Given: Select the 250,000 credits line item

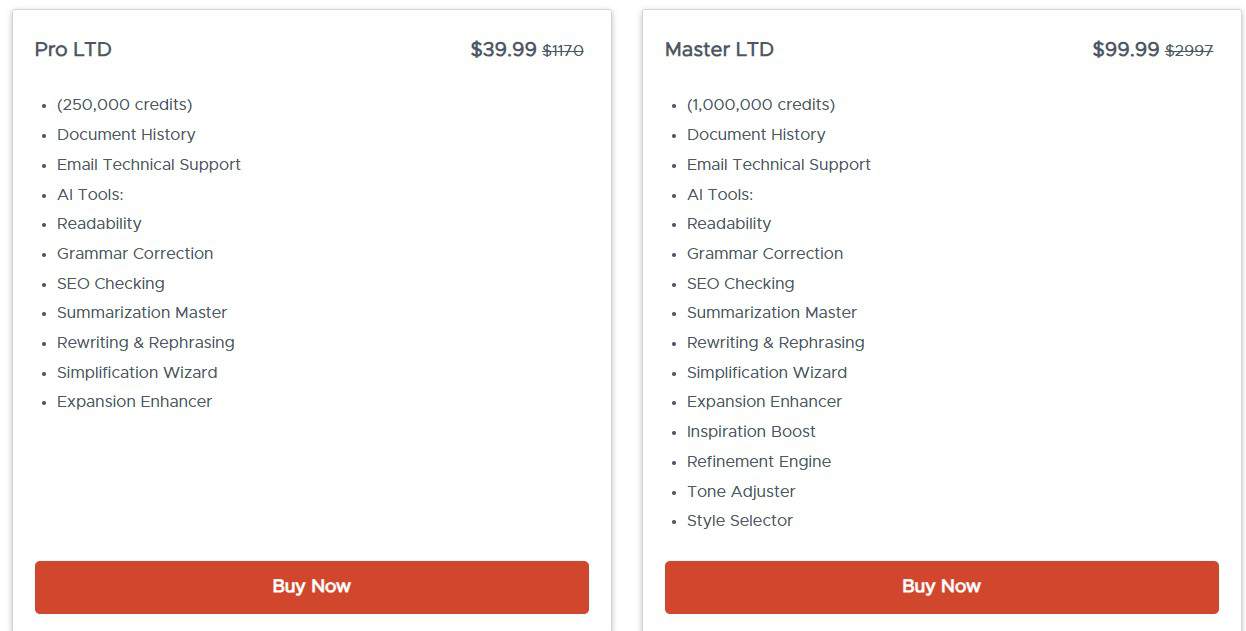Looking at the screenshot, I should (124, 104).
